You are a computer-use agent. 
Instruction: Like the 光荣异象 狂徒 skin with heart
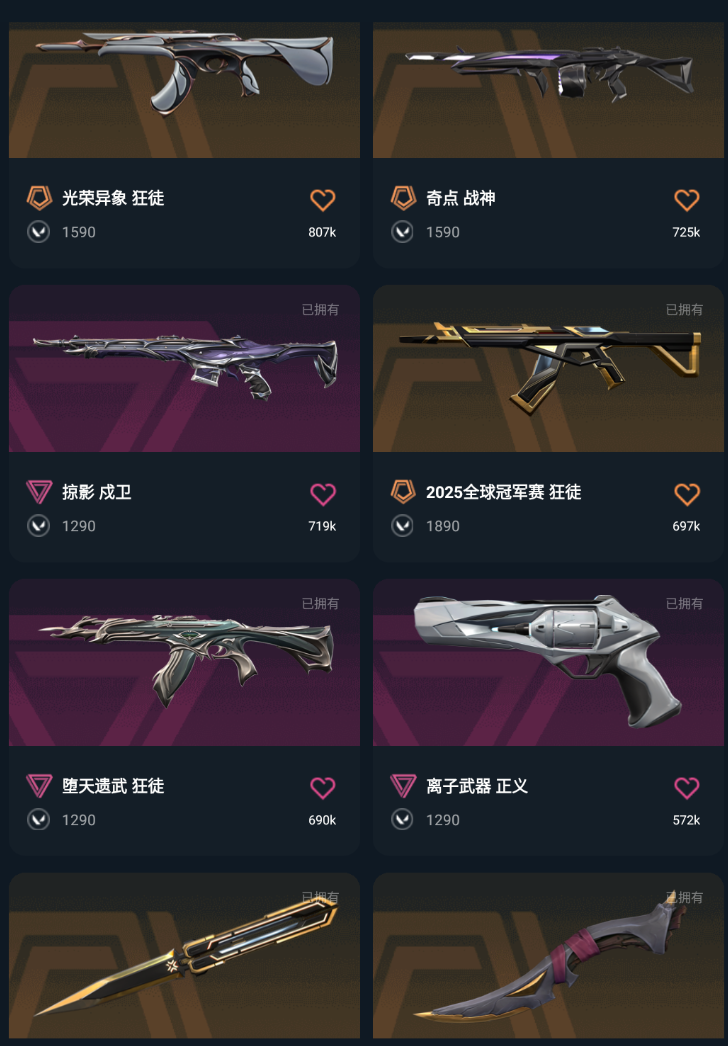322,199
